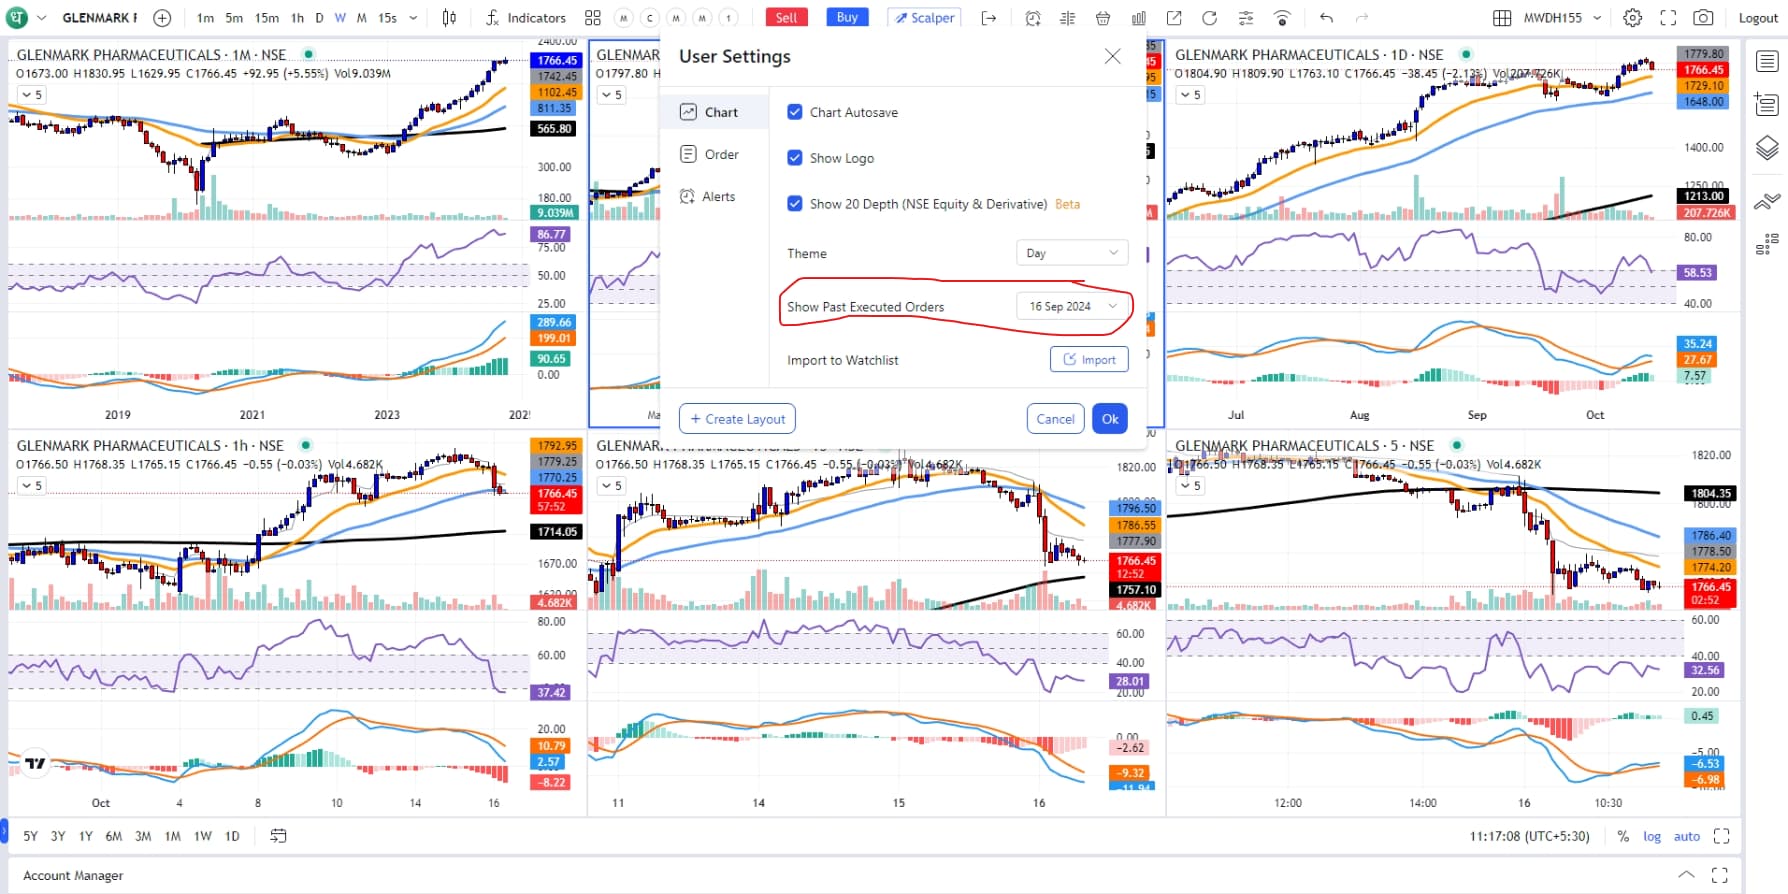Screen dimensions: 1788x894
Task: Click the go-to-date calendar icon in bottom bar
Action: coord(278,836)
